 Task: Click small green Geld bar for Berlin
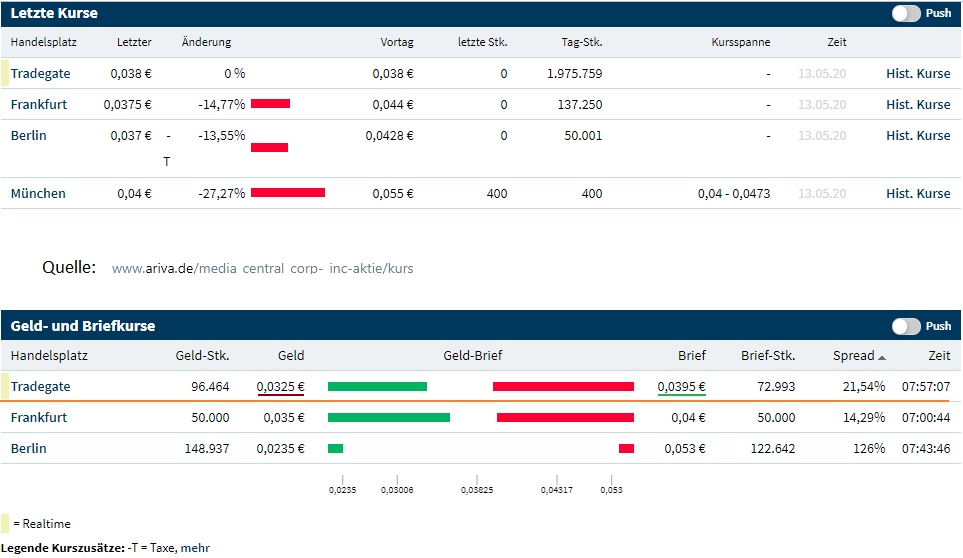335,448
